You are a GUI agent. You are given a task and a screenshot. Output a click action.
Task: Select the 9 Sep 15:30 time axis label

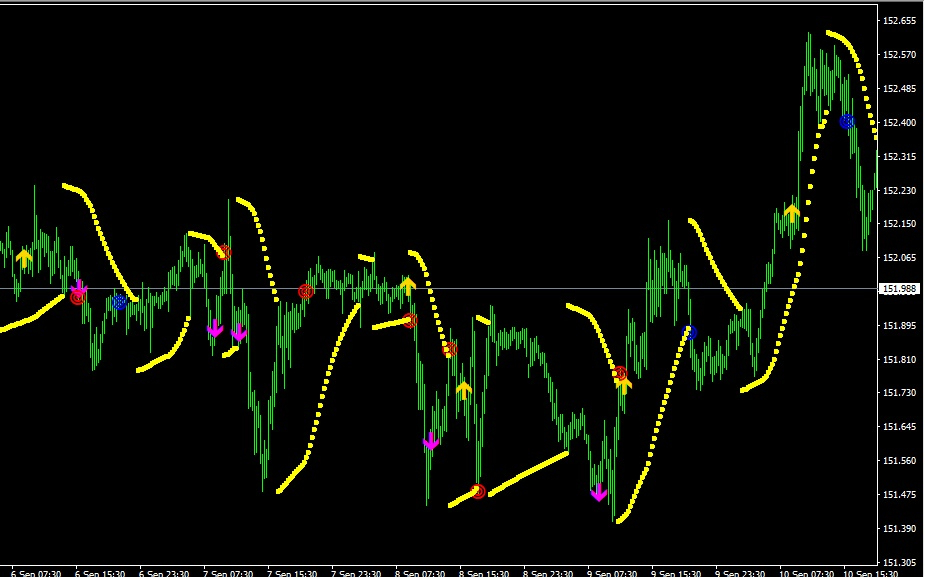[x=676, y=573]
